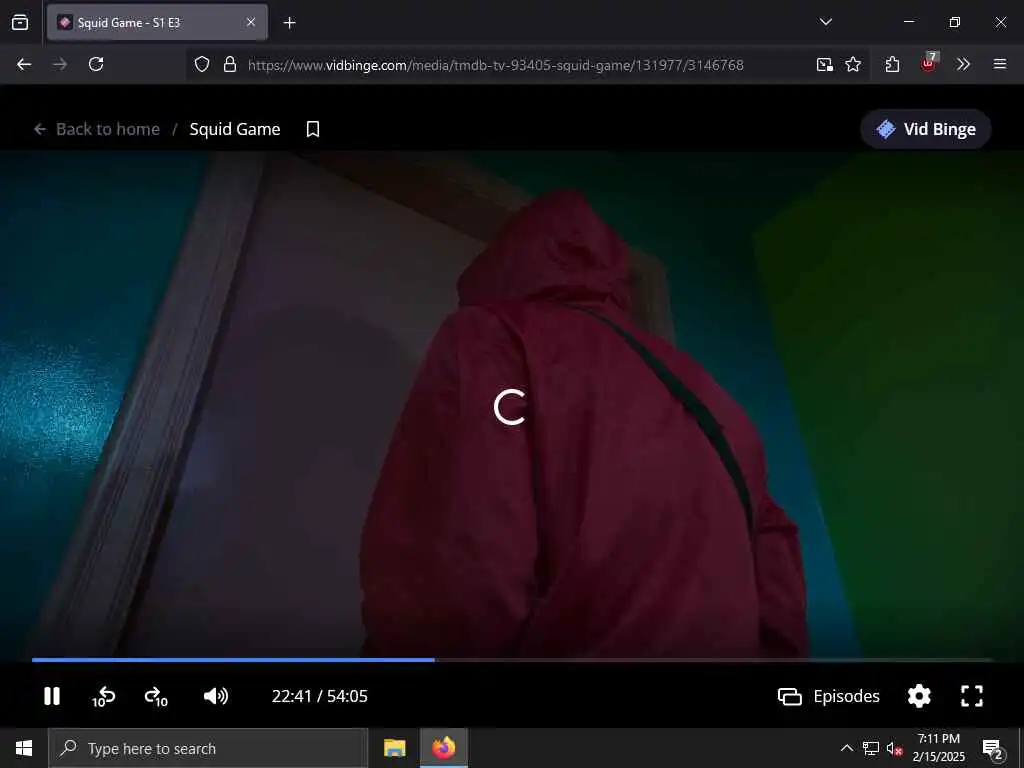Open system volume tray icon
This screenshot has height=768, width=1024.
coord(894,748)
